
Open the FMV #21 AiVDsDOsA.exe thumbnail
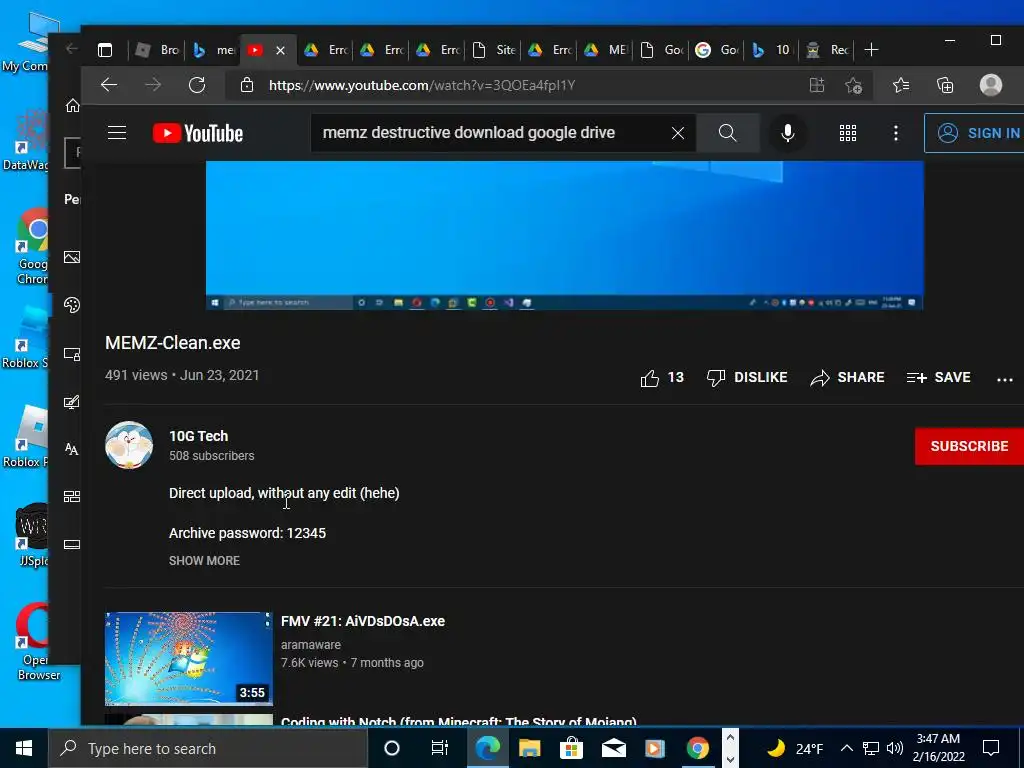coord(189,658)
